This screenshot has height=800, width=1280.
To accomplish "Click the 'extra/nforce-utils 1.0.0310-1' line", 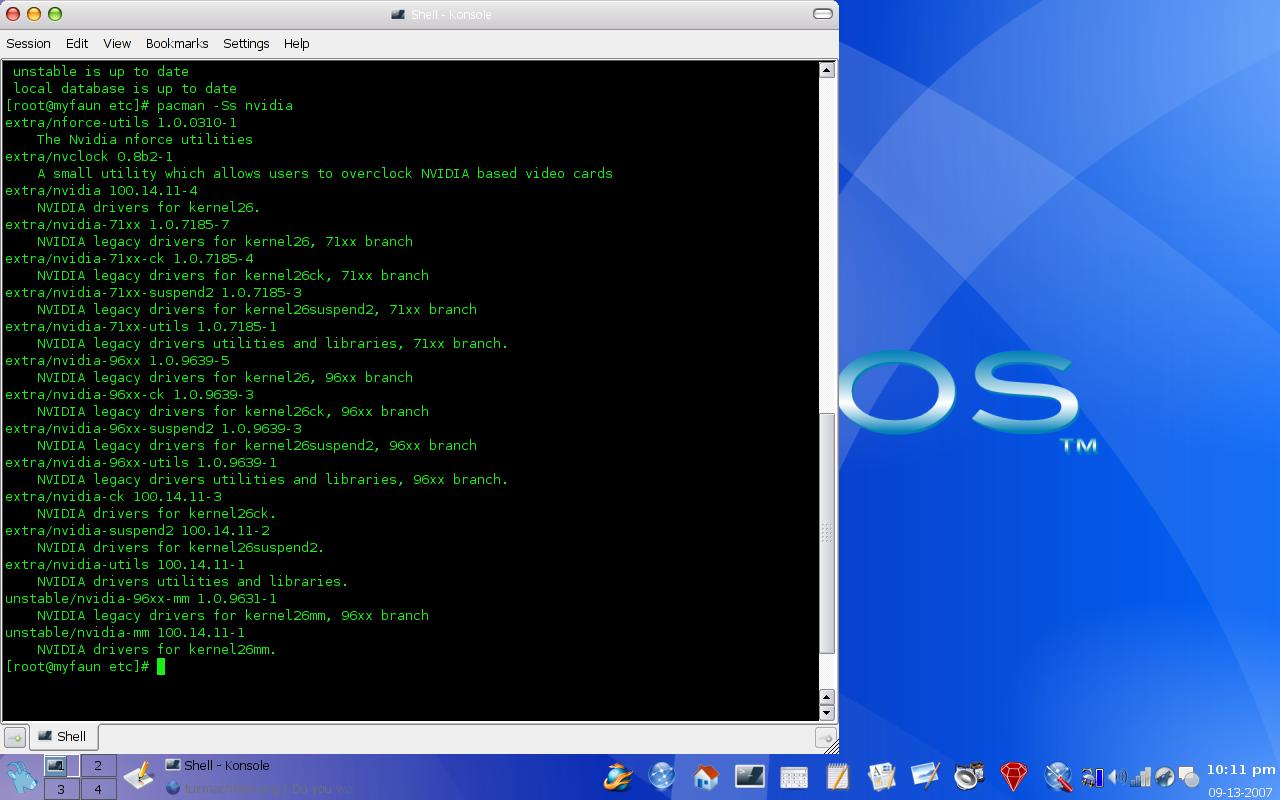I will (121, 122).
